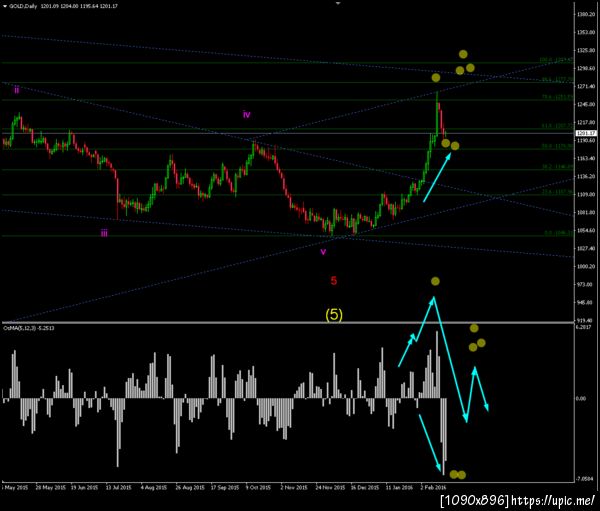Click the 4 Aug 2015 date label
600x511 pixels.
(154, 488)
